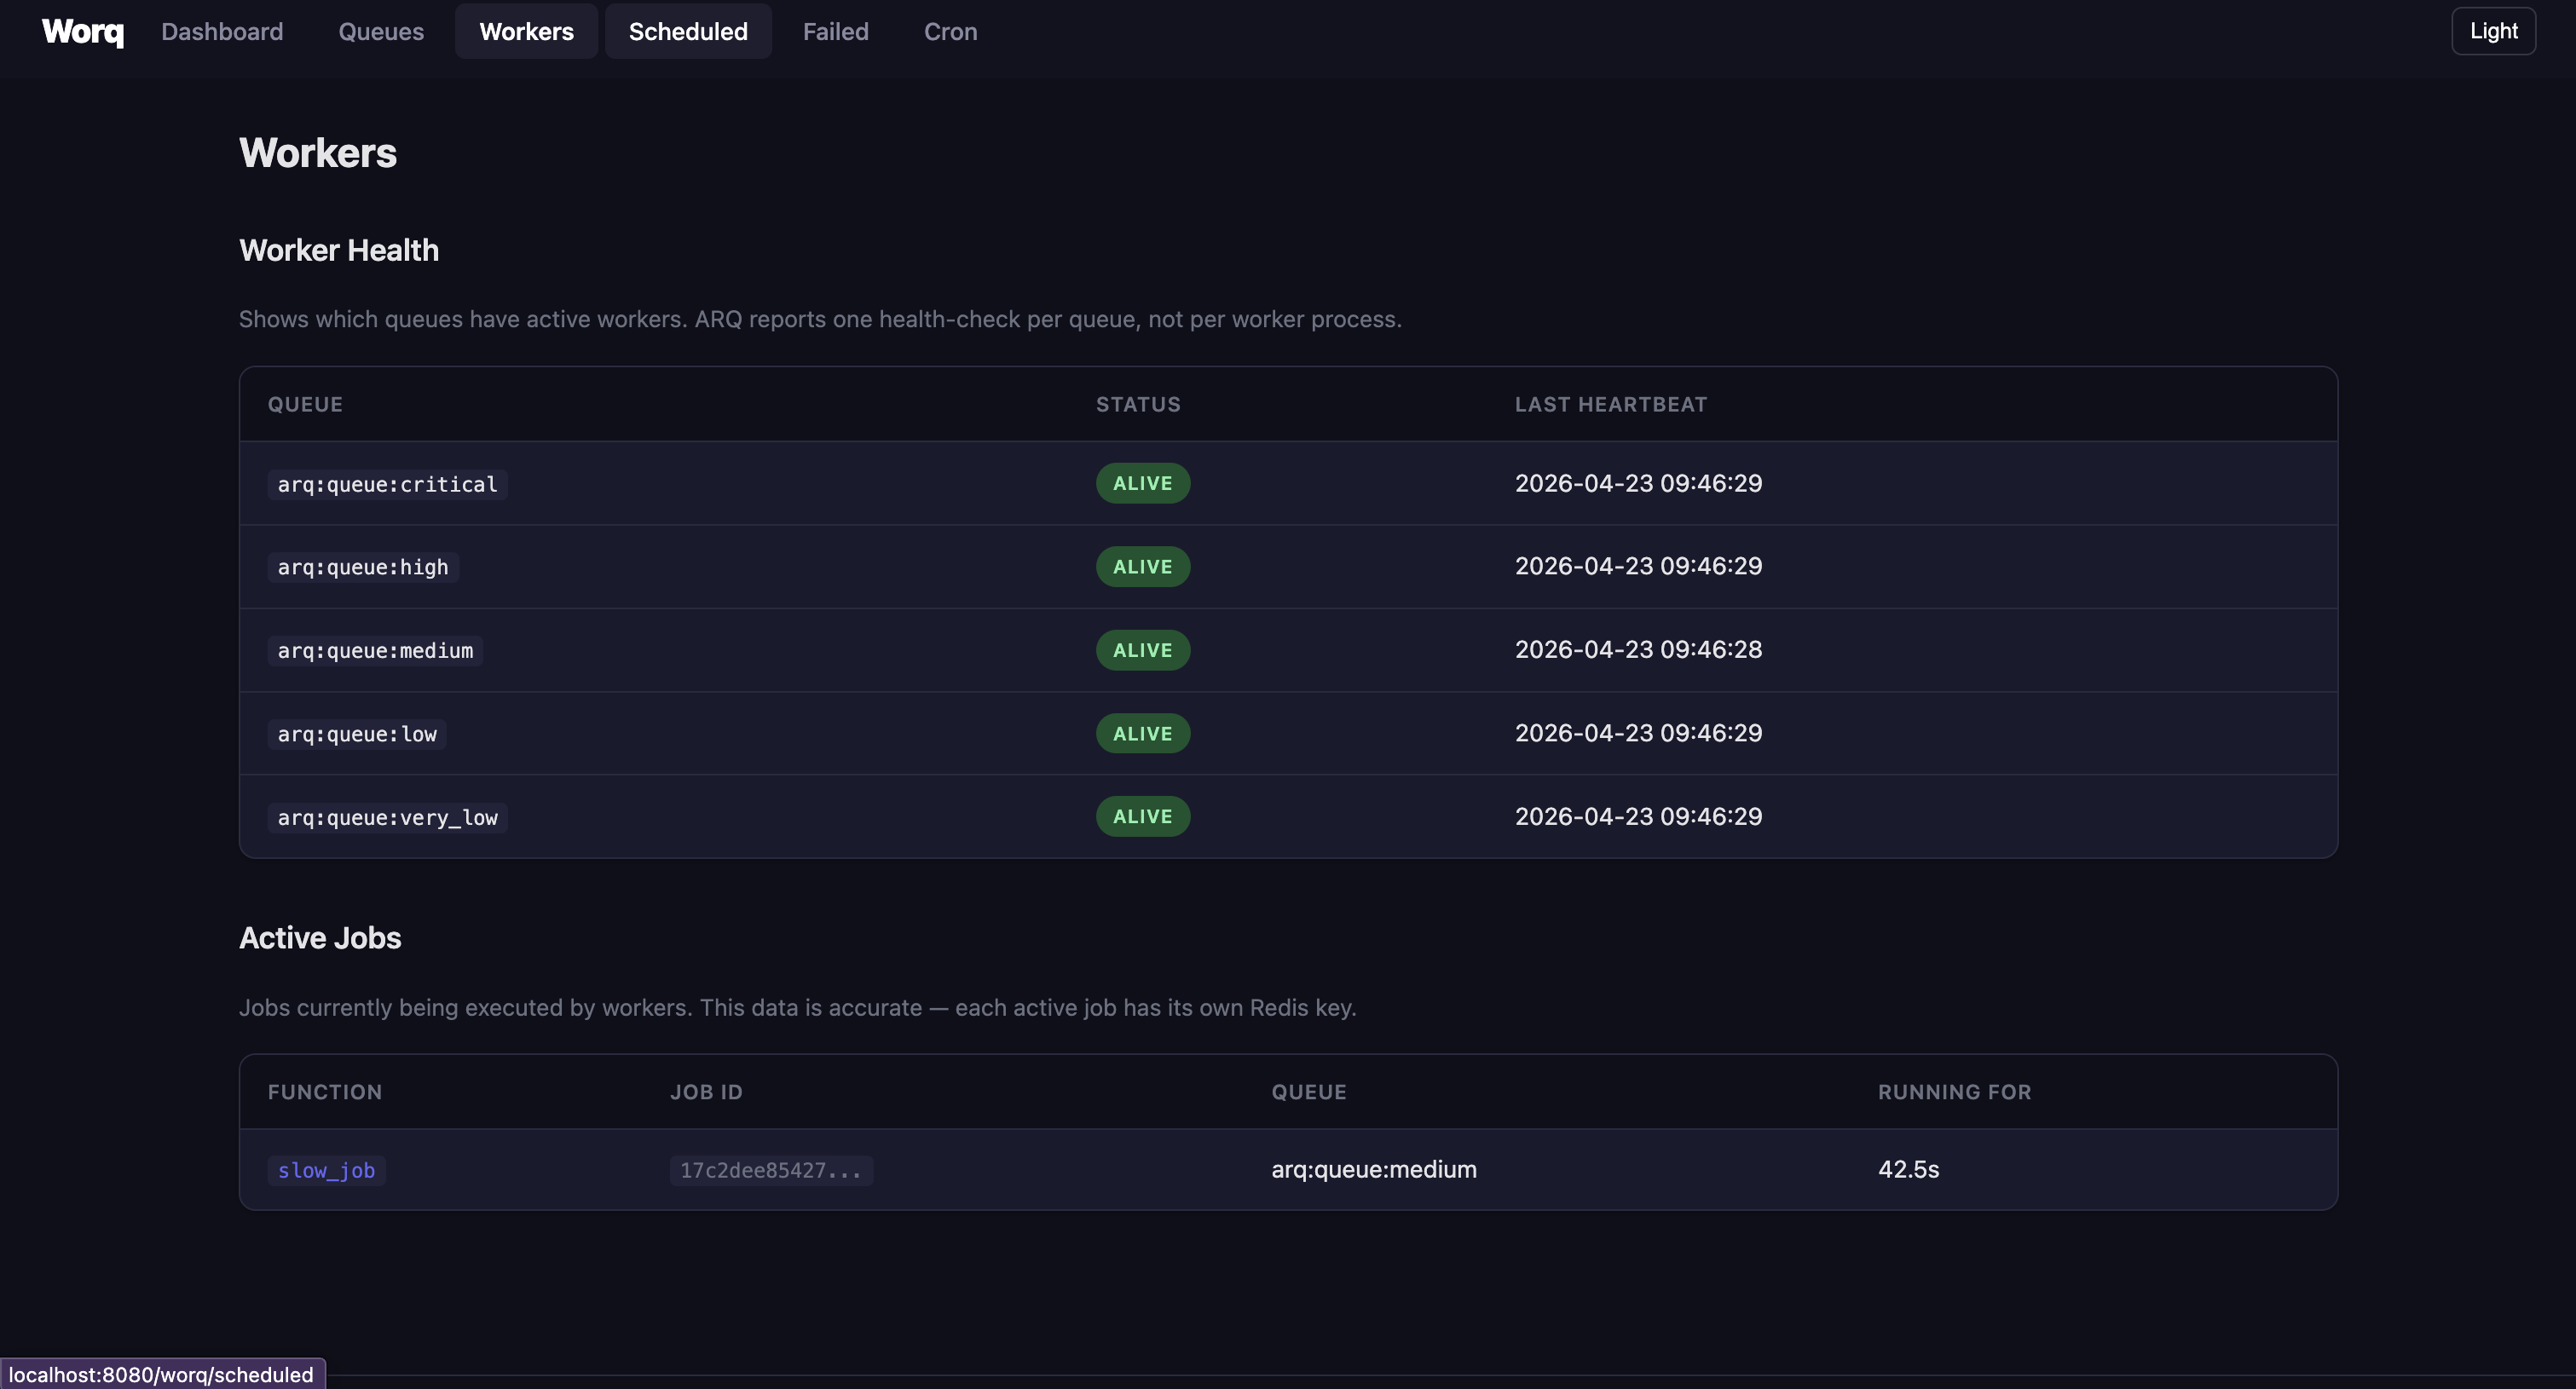Open the Failed tab
Screen dimensions: 2576x1389
[835, 31]
